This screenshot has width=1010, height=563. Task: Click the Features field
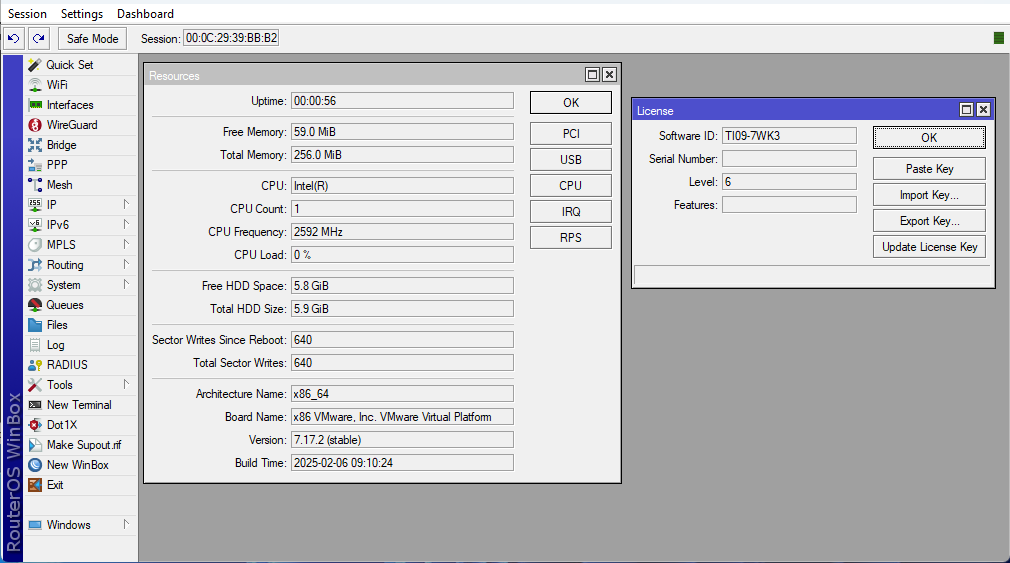[x=789, y=205]
